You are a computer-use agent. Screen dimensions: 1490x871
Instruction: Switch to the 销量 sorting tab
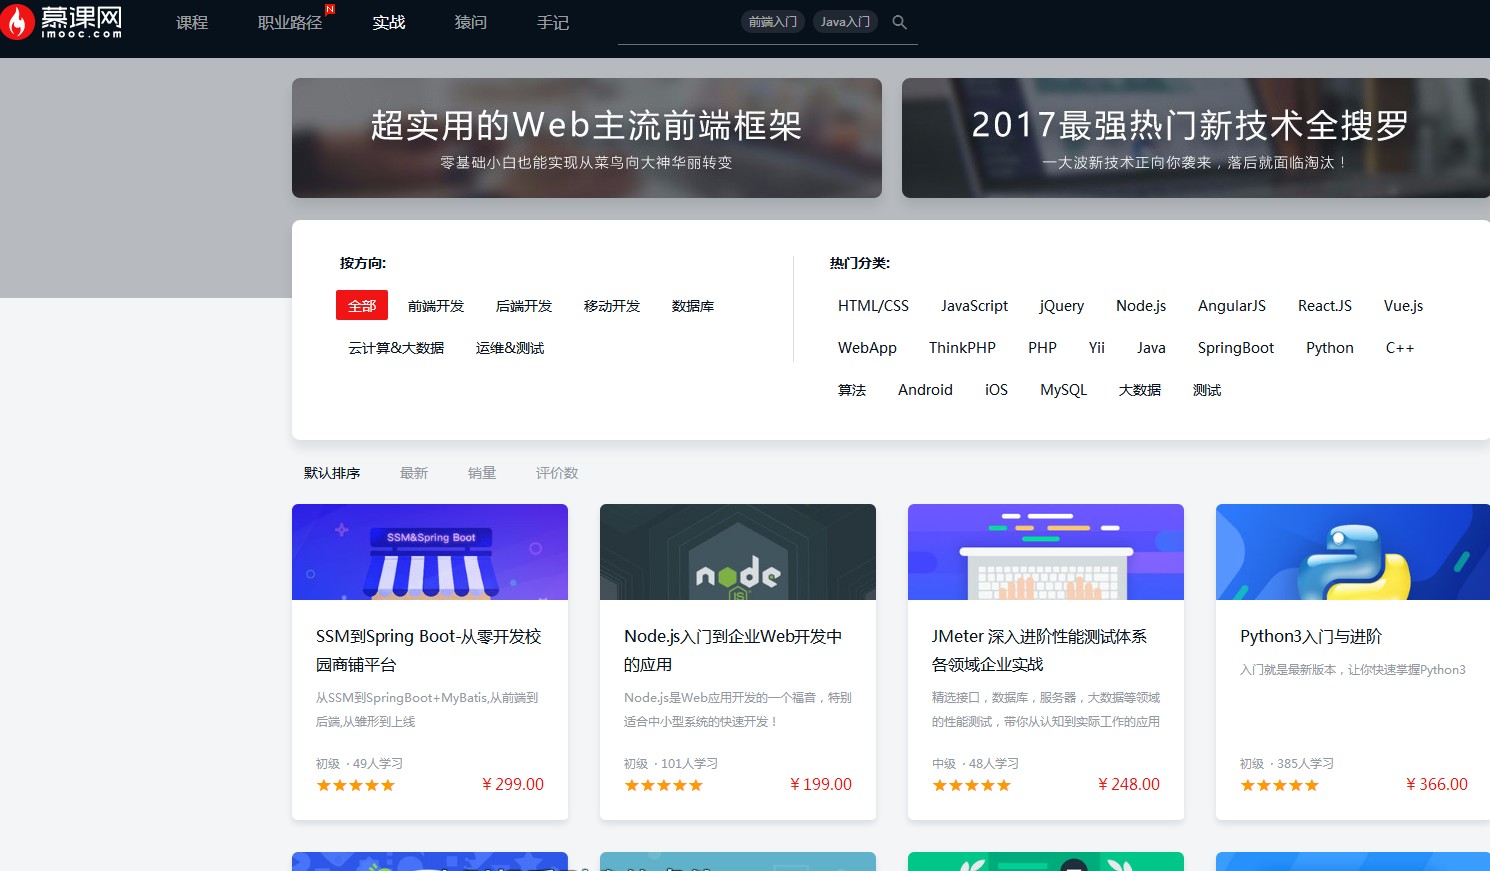(481, 472)
